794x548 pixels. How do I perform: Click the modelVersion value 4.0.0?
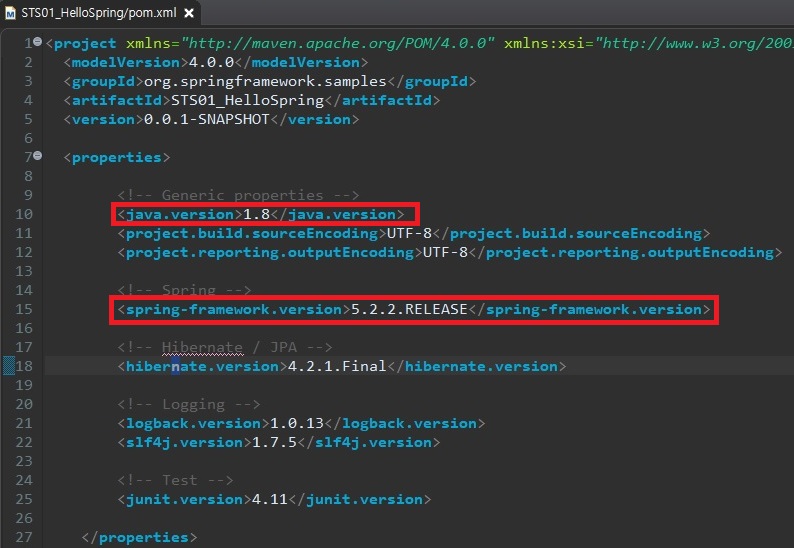[x=211, y=62]
